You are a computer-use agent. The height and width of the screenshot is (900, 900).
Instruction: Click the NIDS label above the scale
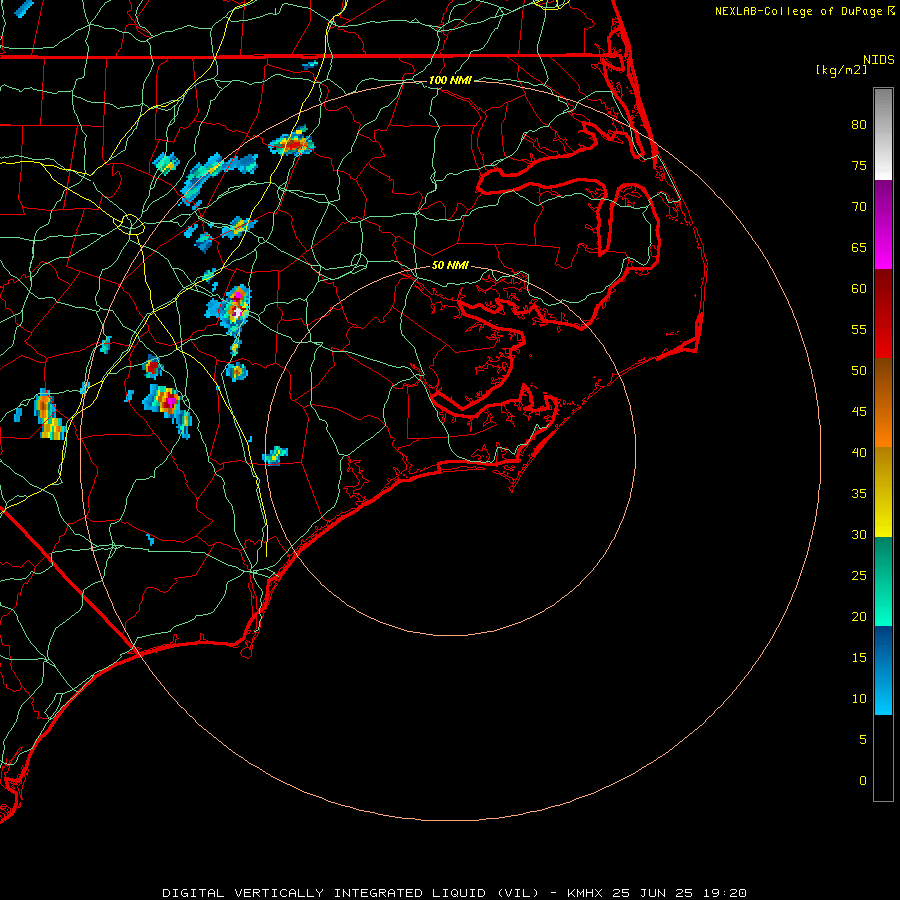pos(879,60)
